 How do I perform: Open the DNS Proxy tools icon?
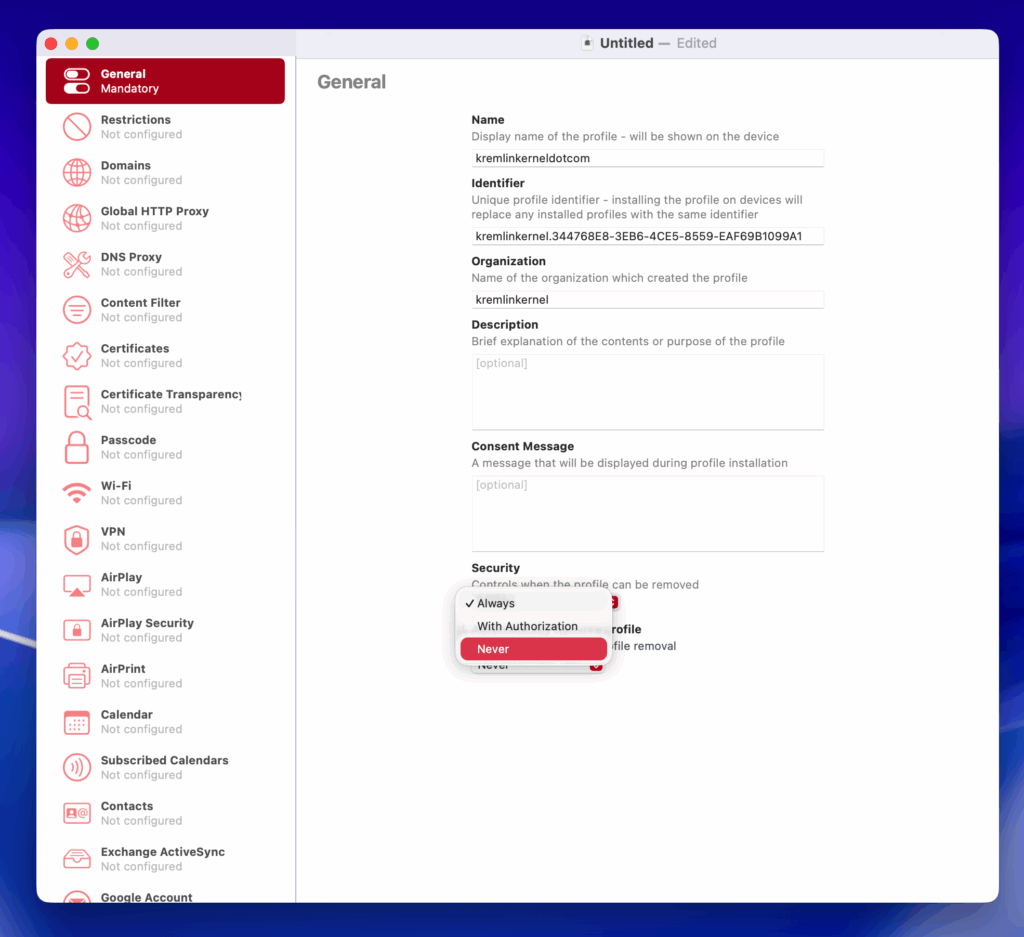point(77,264)
